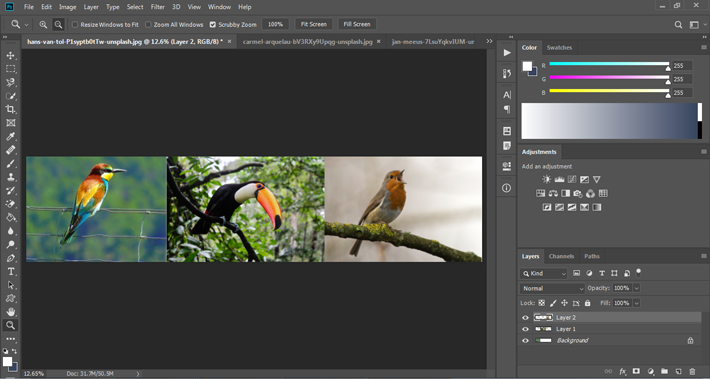Open the Character panel icon
Screen dimensions: 710x379
click(507, 95)
